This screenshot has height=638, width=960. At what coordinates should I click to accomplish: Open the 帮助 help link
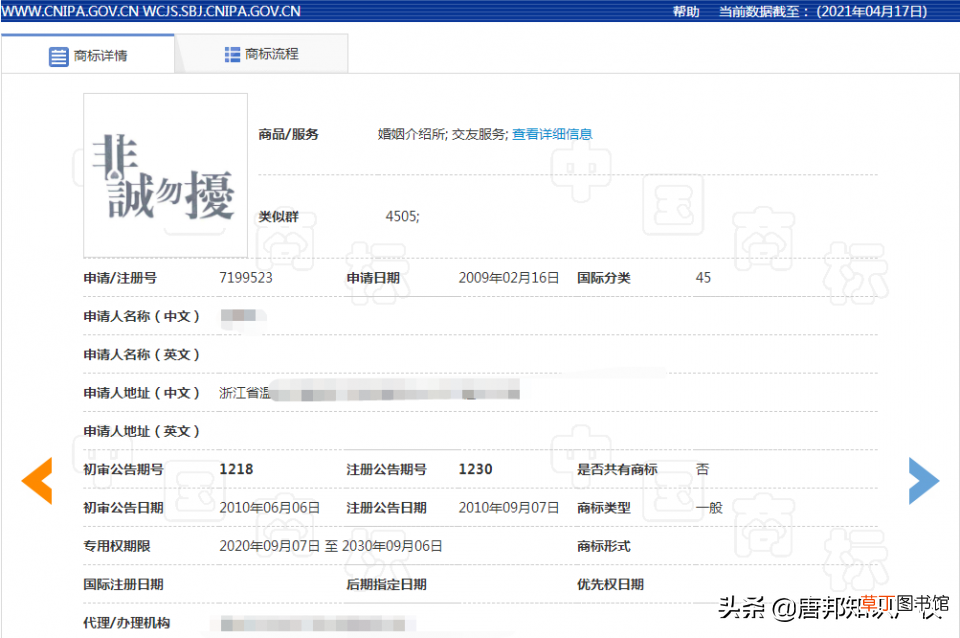[686, 12]
